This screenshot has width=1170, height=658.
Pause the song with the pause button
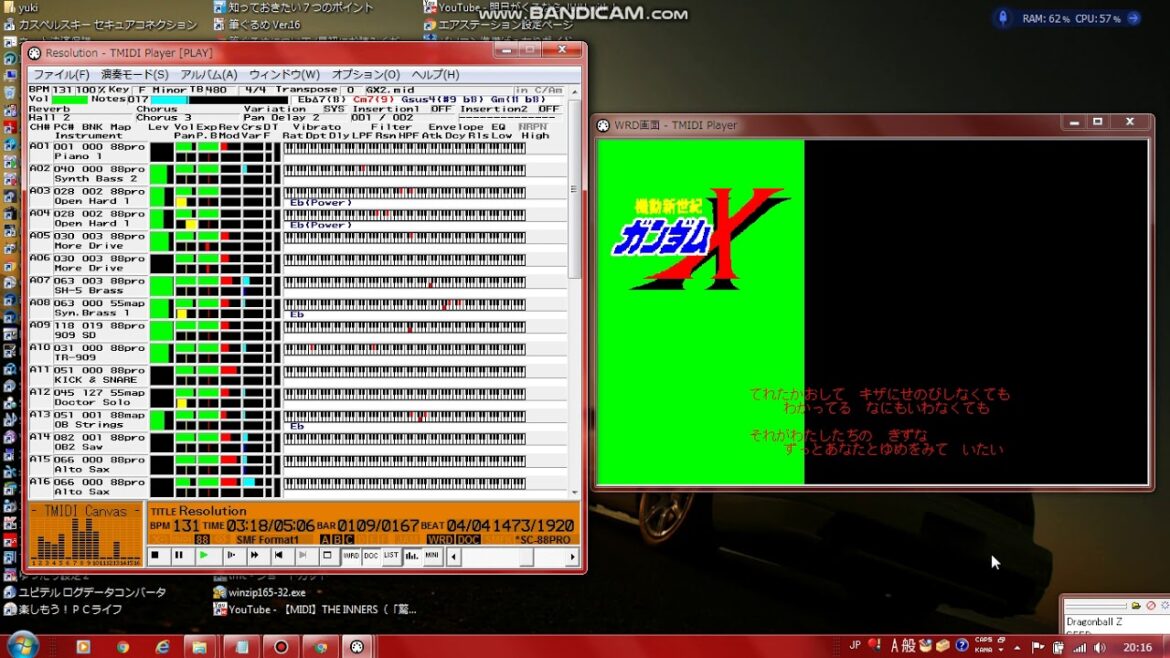[179, 555]
